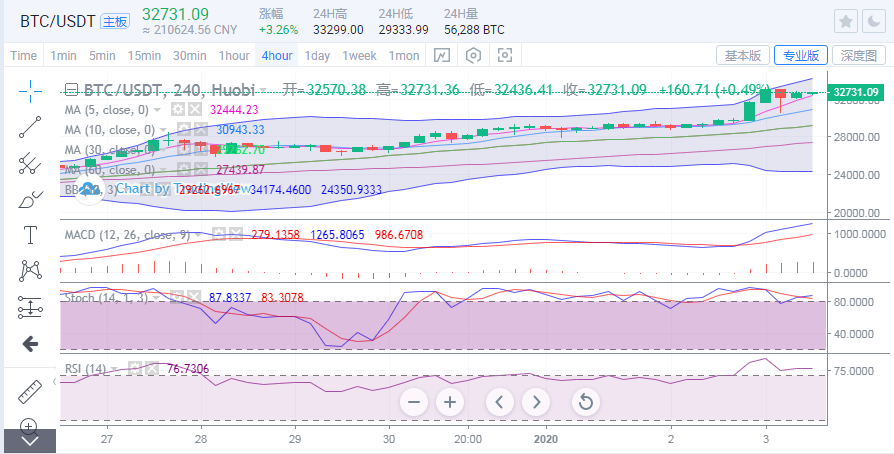Switch to 基本版 basic chart
Viewport: 894px width, 454px height.
pos(743,55)
